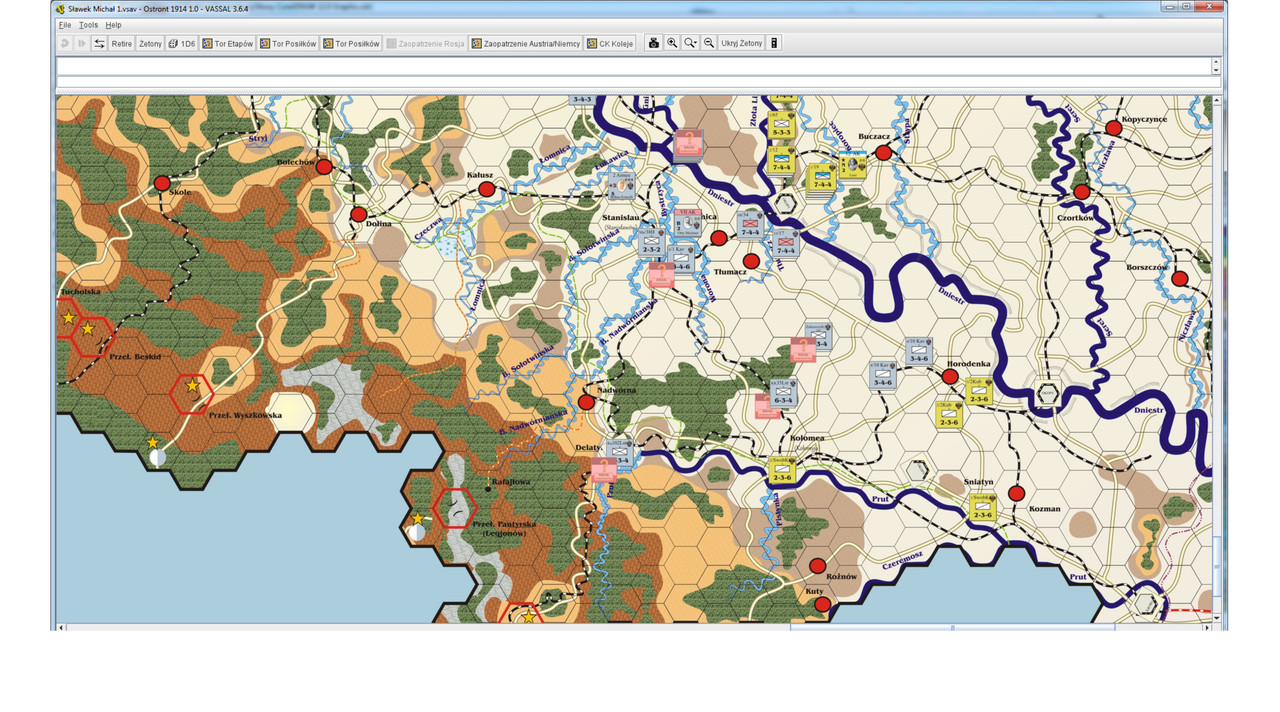Click the step forward arrow in the toolbar
The image size is (1280, 712).
pos(82,43)
